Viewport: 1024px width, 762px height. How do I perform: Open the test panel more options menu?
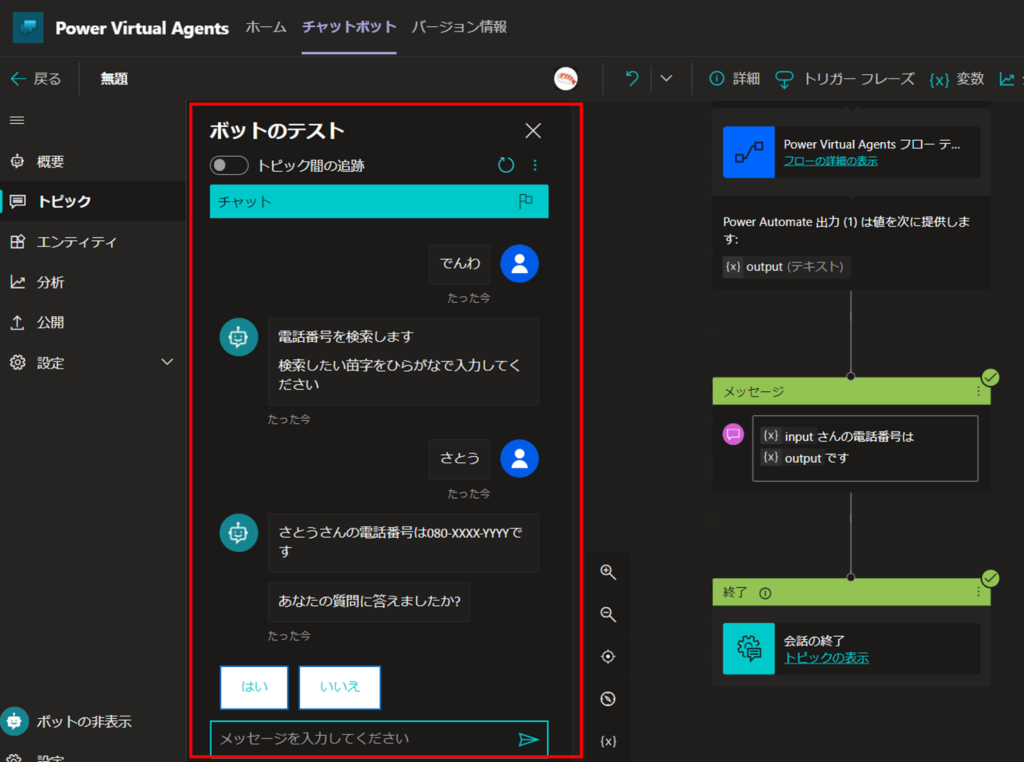pyautogui.click(x=535, y=165)
